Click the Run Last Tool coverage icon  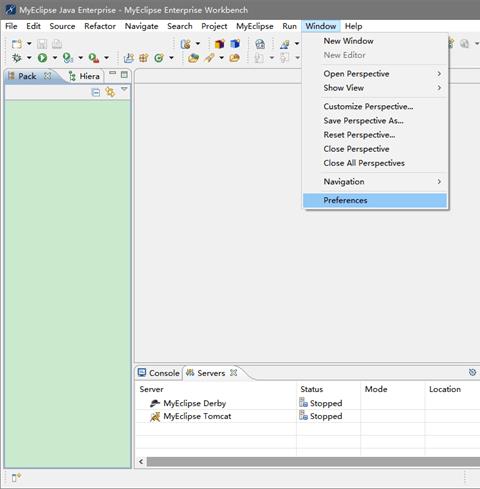click(x=68, y=58)
